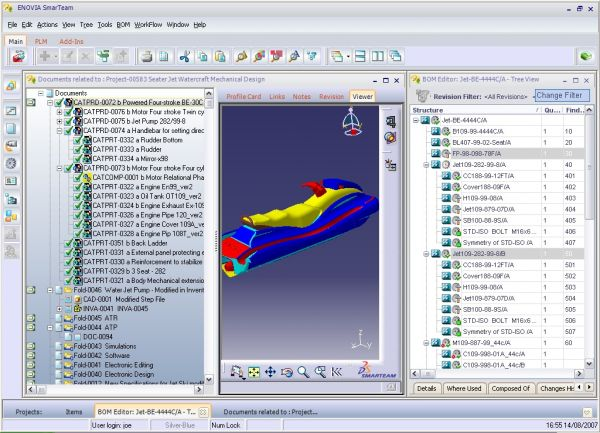Viewport: 600px width, 433px height.
Task: Toggle the check beside CATPRT-0321 Body Mechanical
Action: point(68,281)
